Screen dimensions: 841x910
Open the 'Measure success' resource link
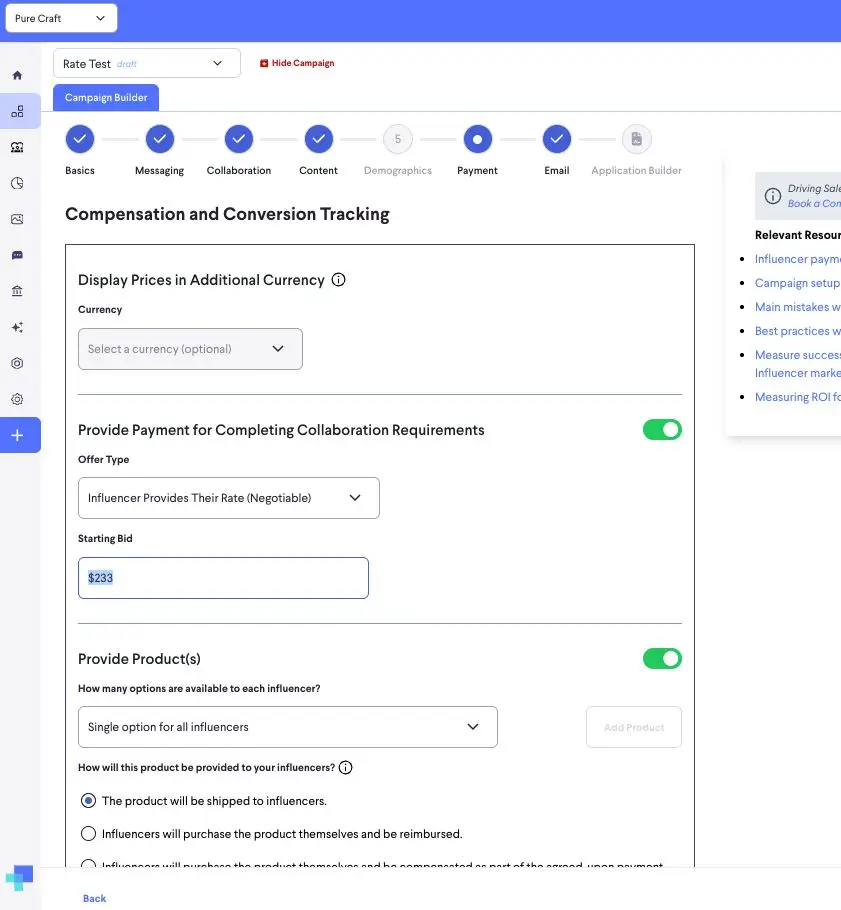(797, 364)
